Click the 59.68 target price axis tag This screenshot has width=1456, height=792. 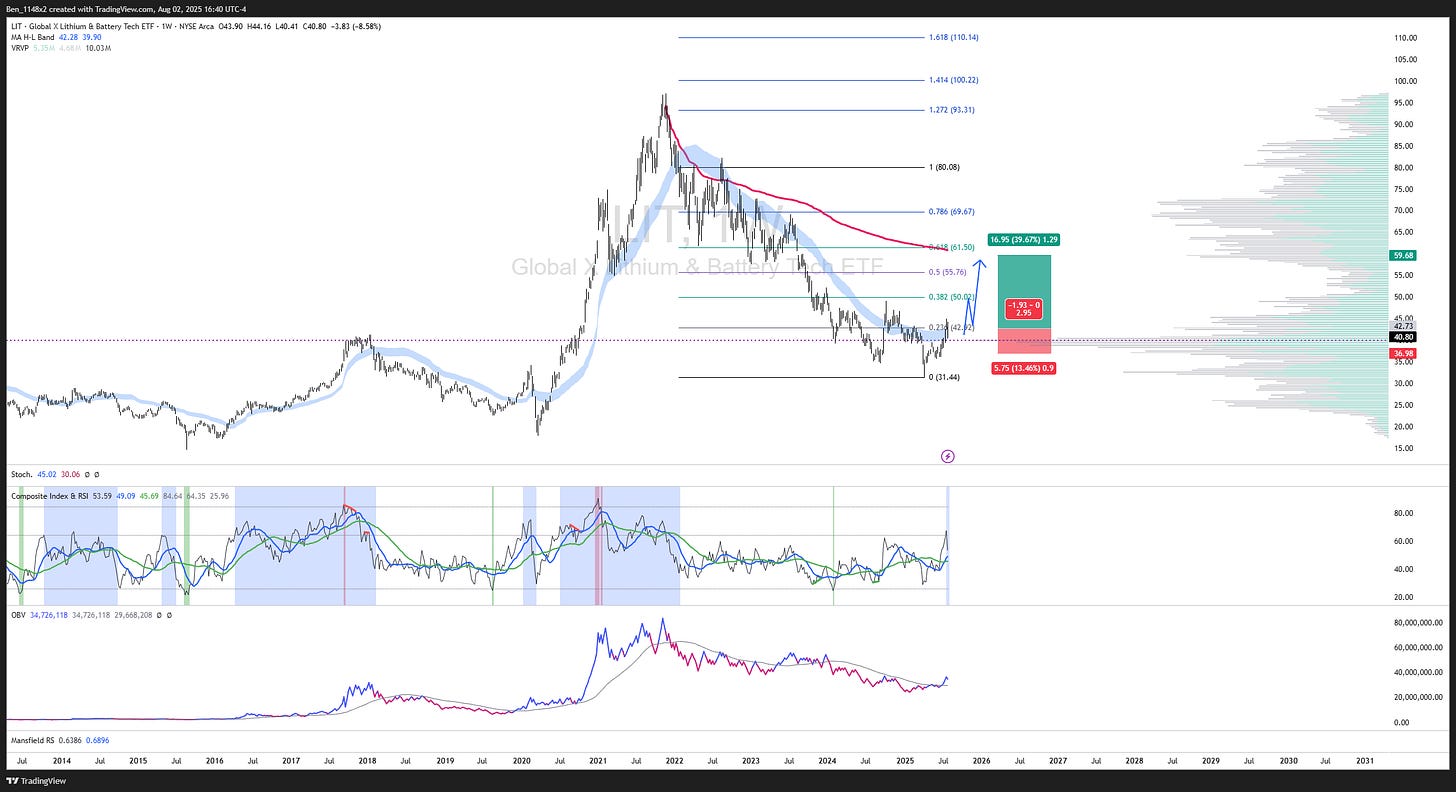1403,255
